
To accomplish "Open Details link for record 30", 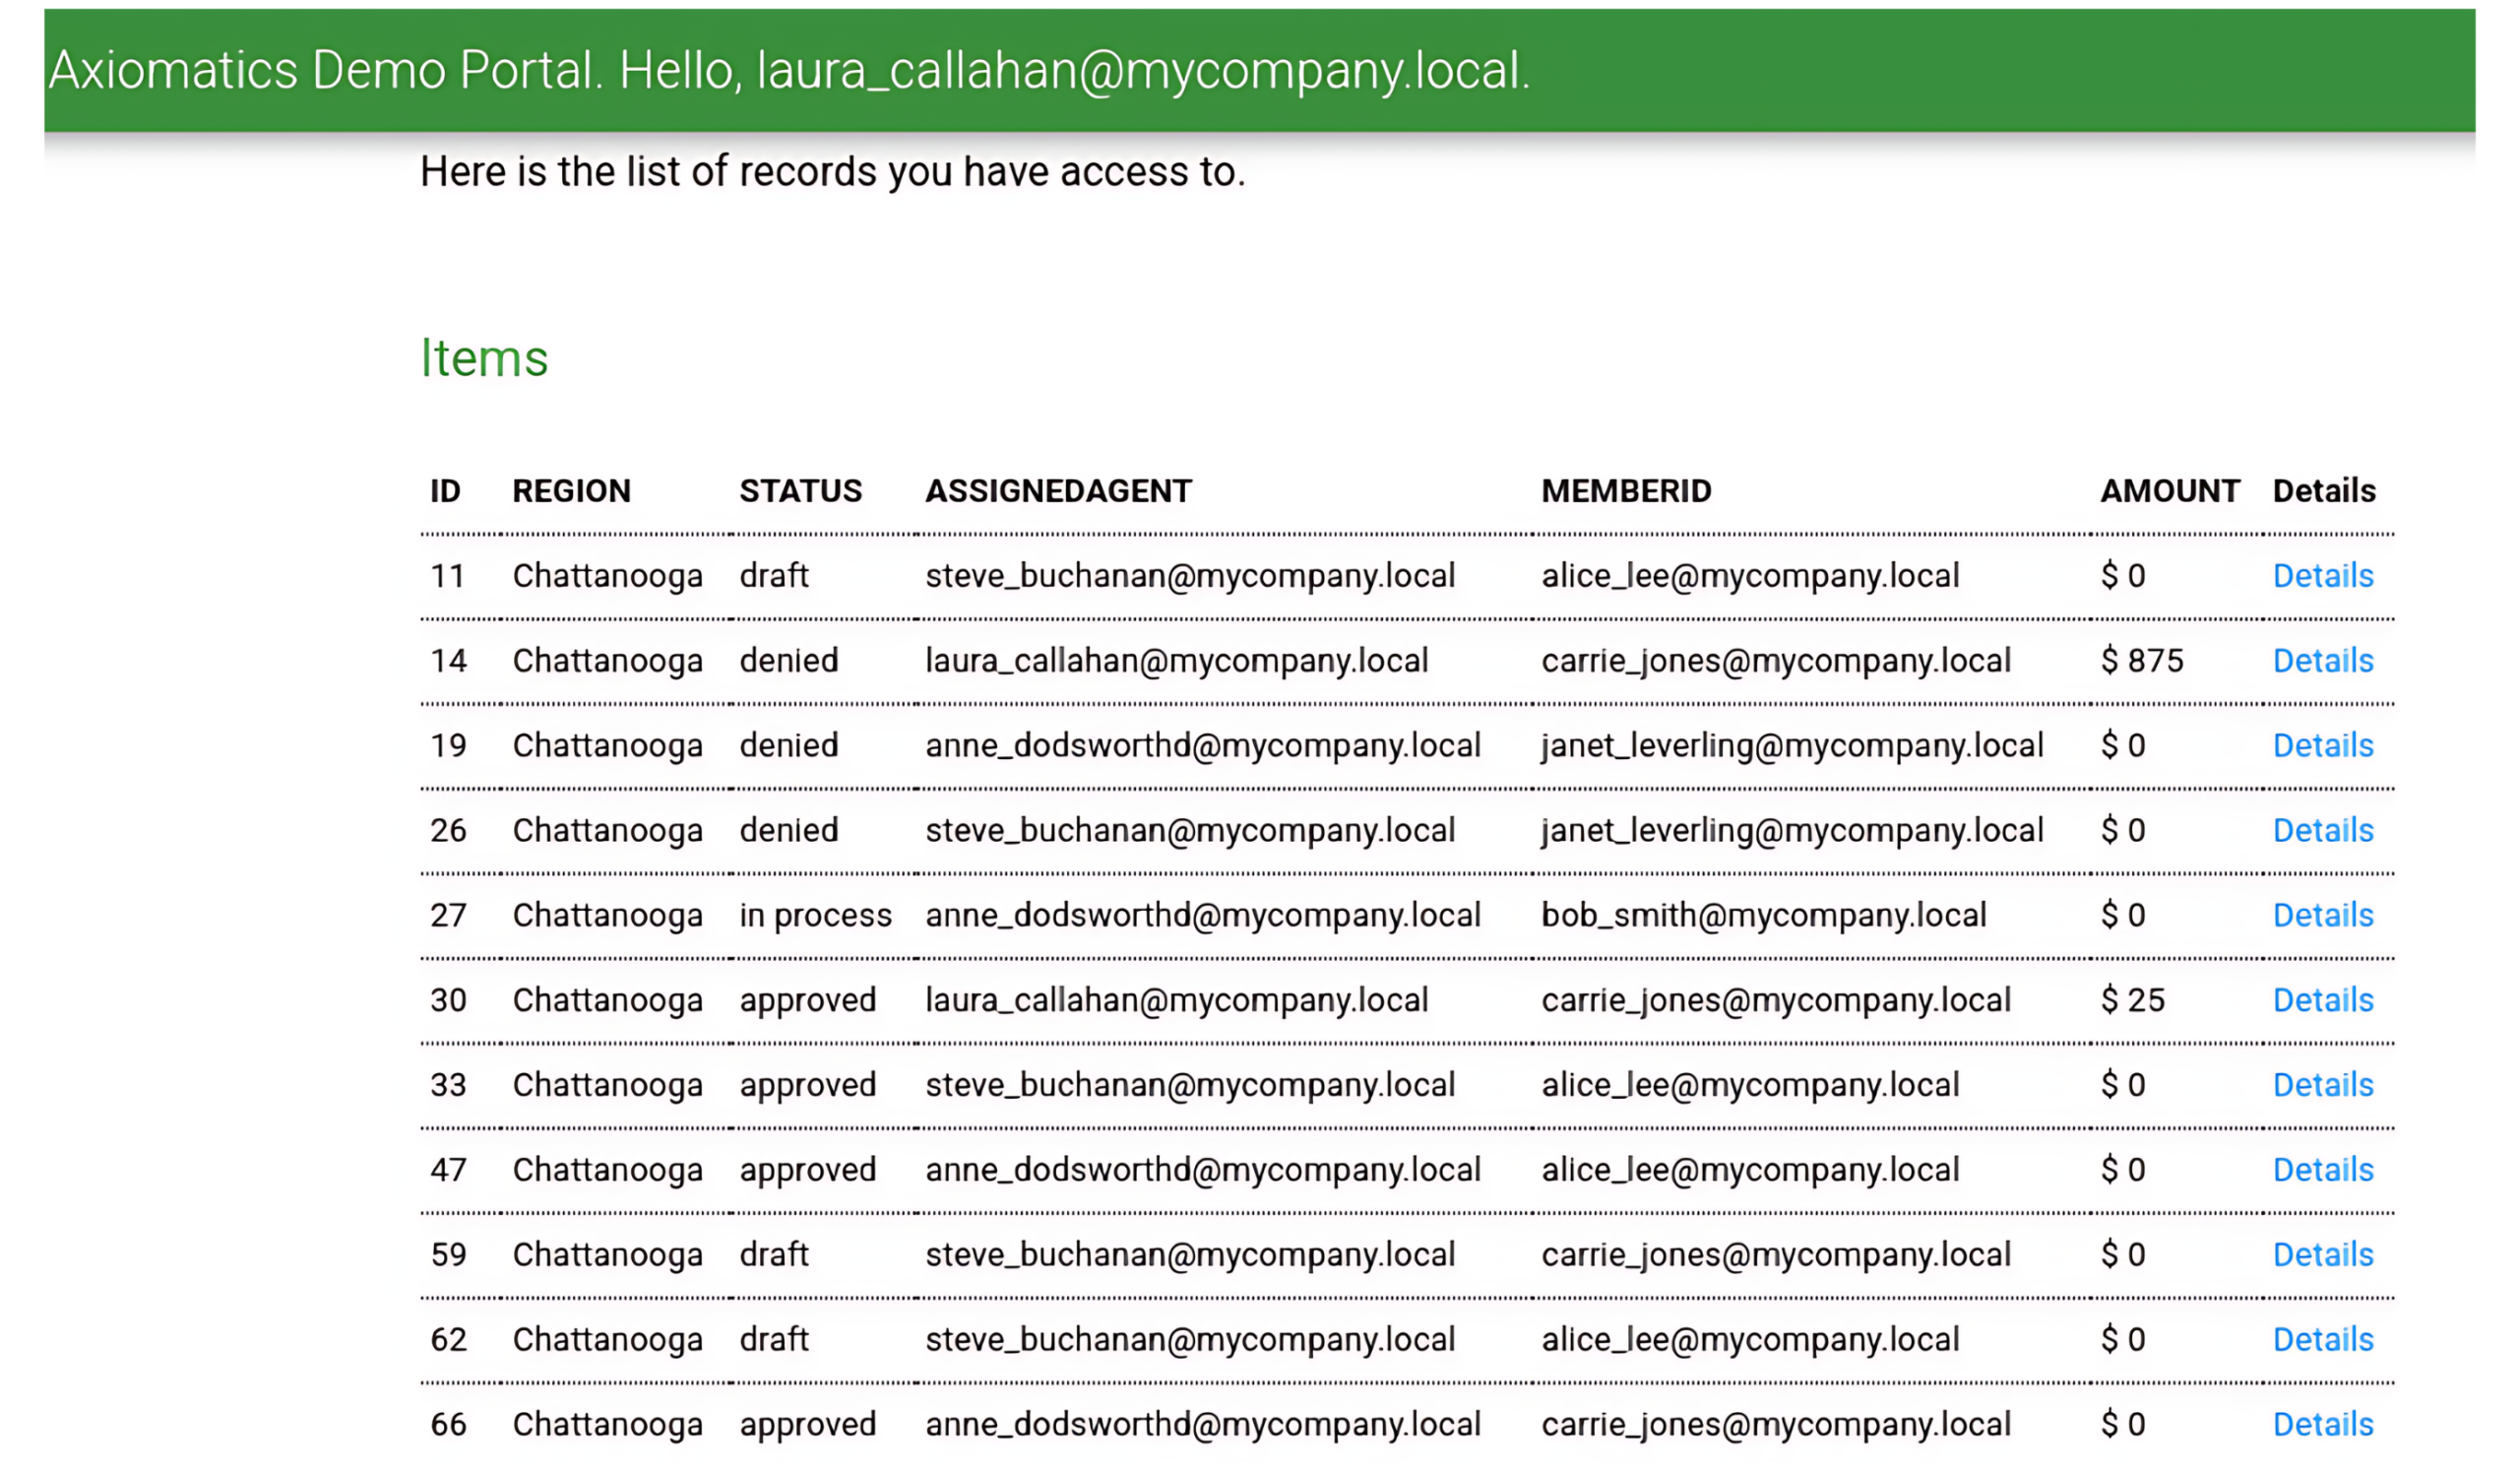I will 2322,1000.
